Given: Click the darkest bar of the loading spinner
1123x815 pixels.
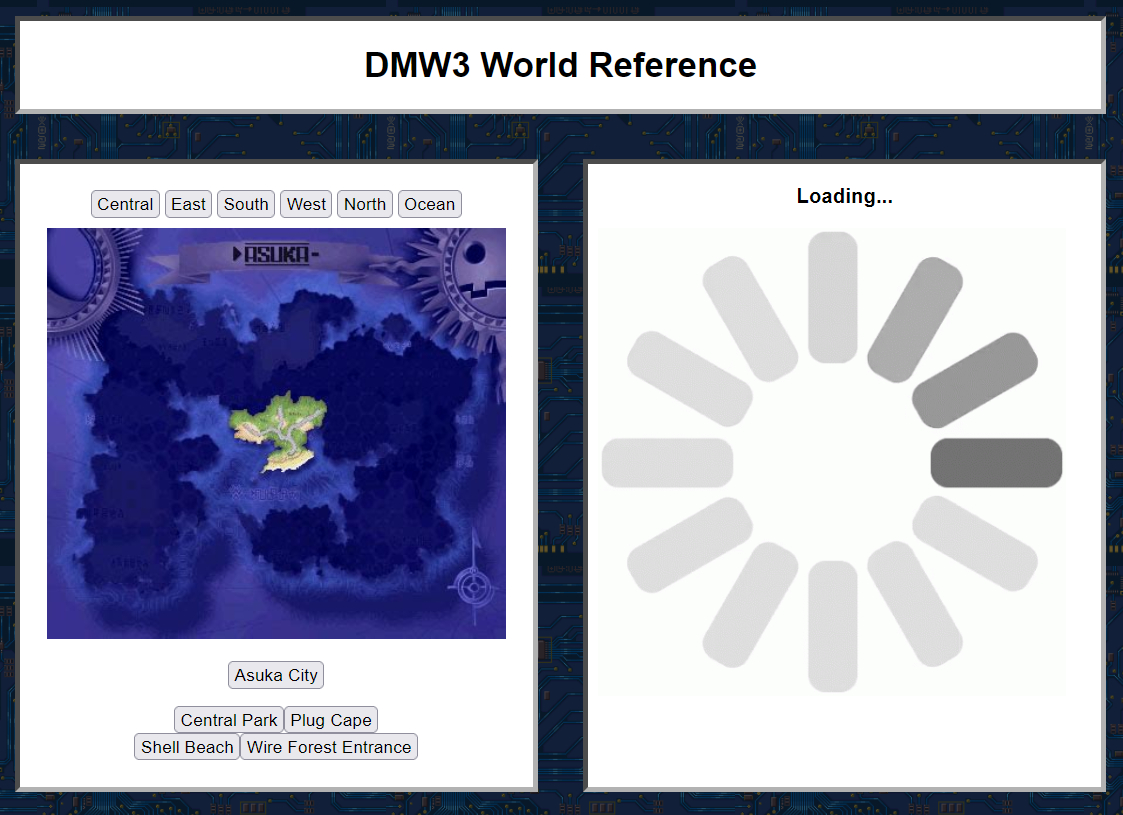Looking at the screenshot, I should 996,463.
